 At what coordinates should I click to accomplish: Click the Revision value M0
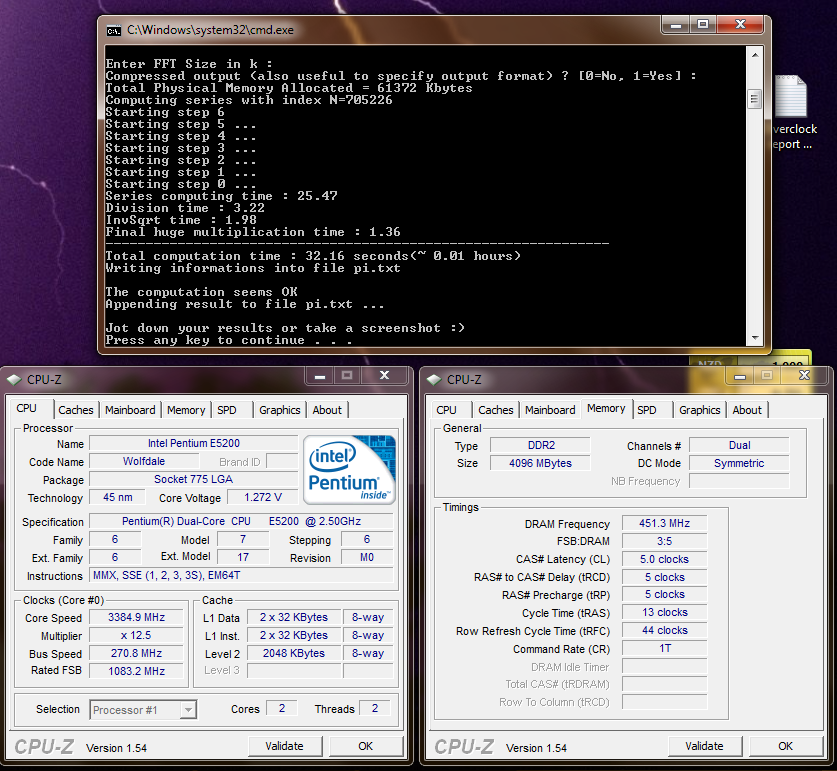click(367, 557)
